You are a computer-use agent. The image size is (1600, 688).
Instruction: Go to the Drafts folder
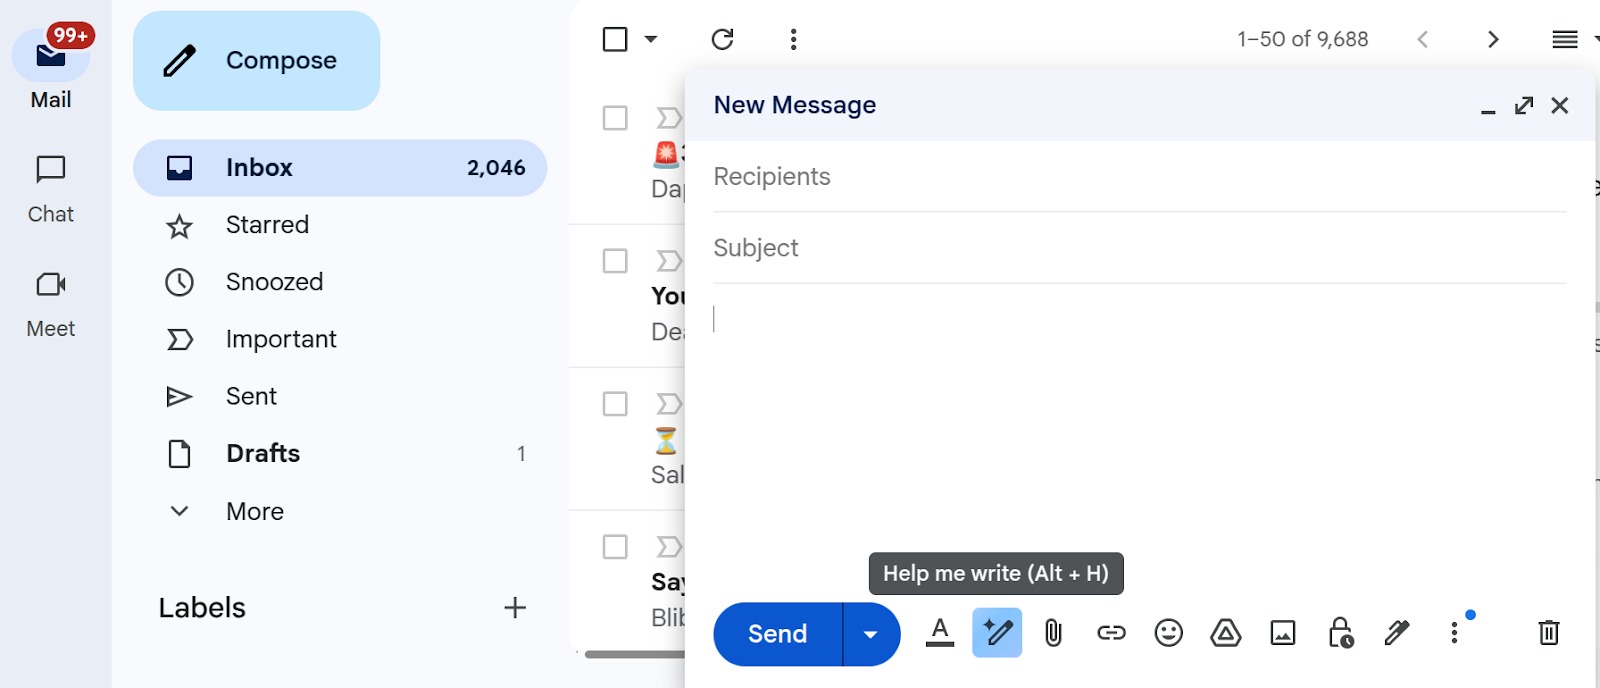point(263,454)
